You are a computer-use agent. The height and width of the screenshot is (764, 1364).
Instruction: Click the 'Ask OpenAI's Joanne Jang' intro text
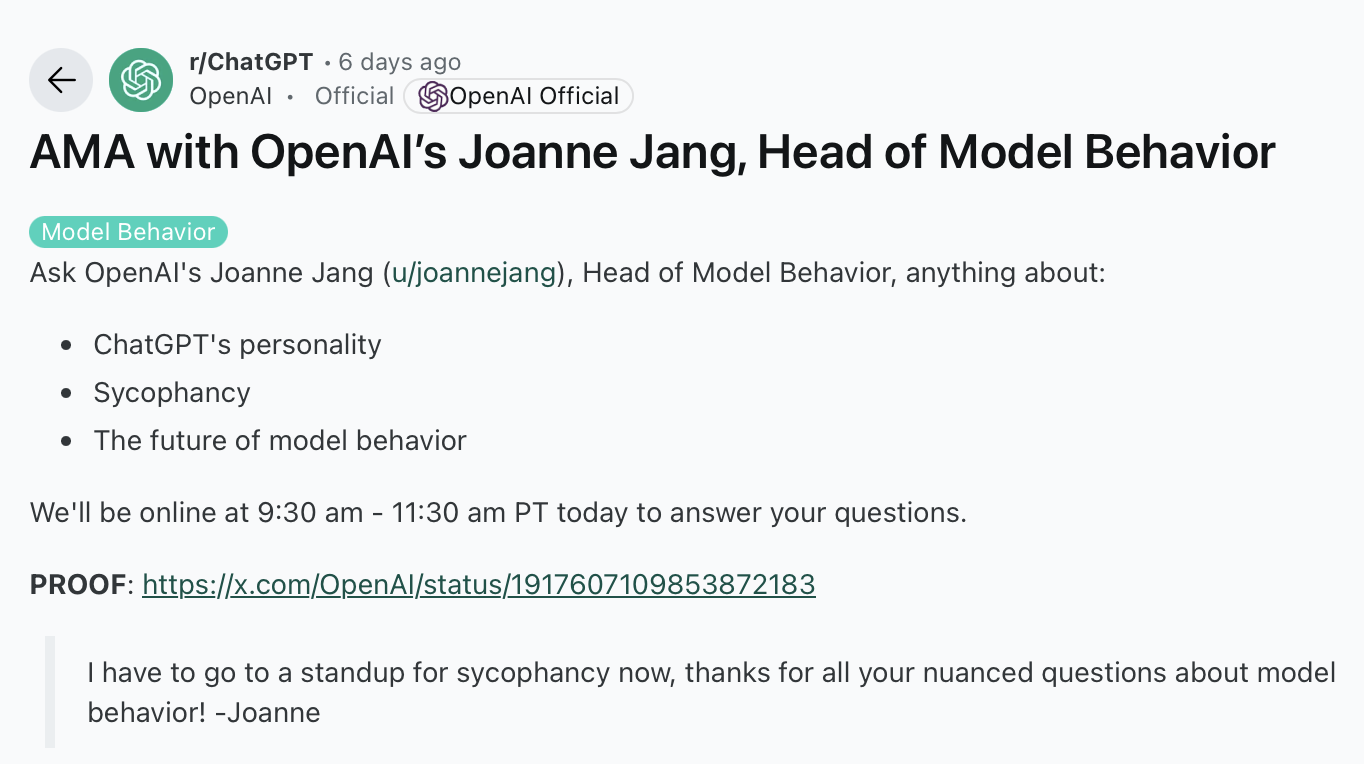pyautogui.click(x=201, y=273)
